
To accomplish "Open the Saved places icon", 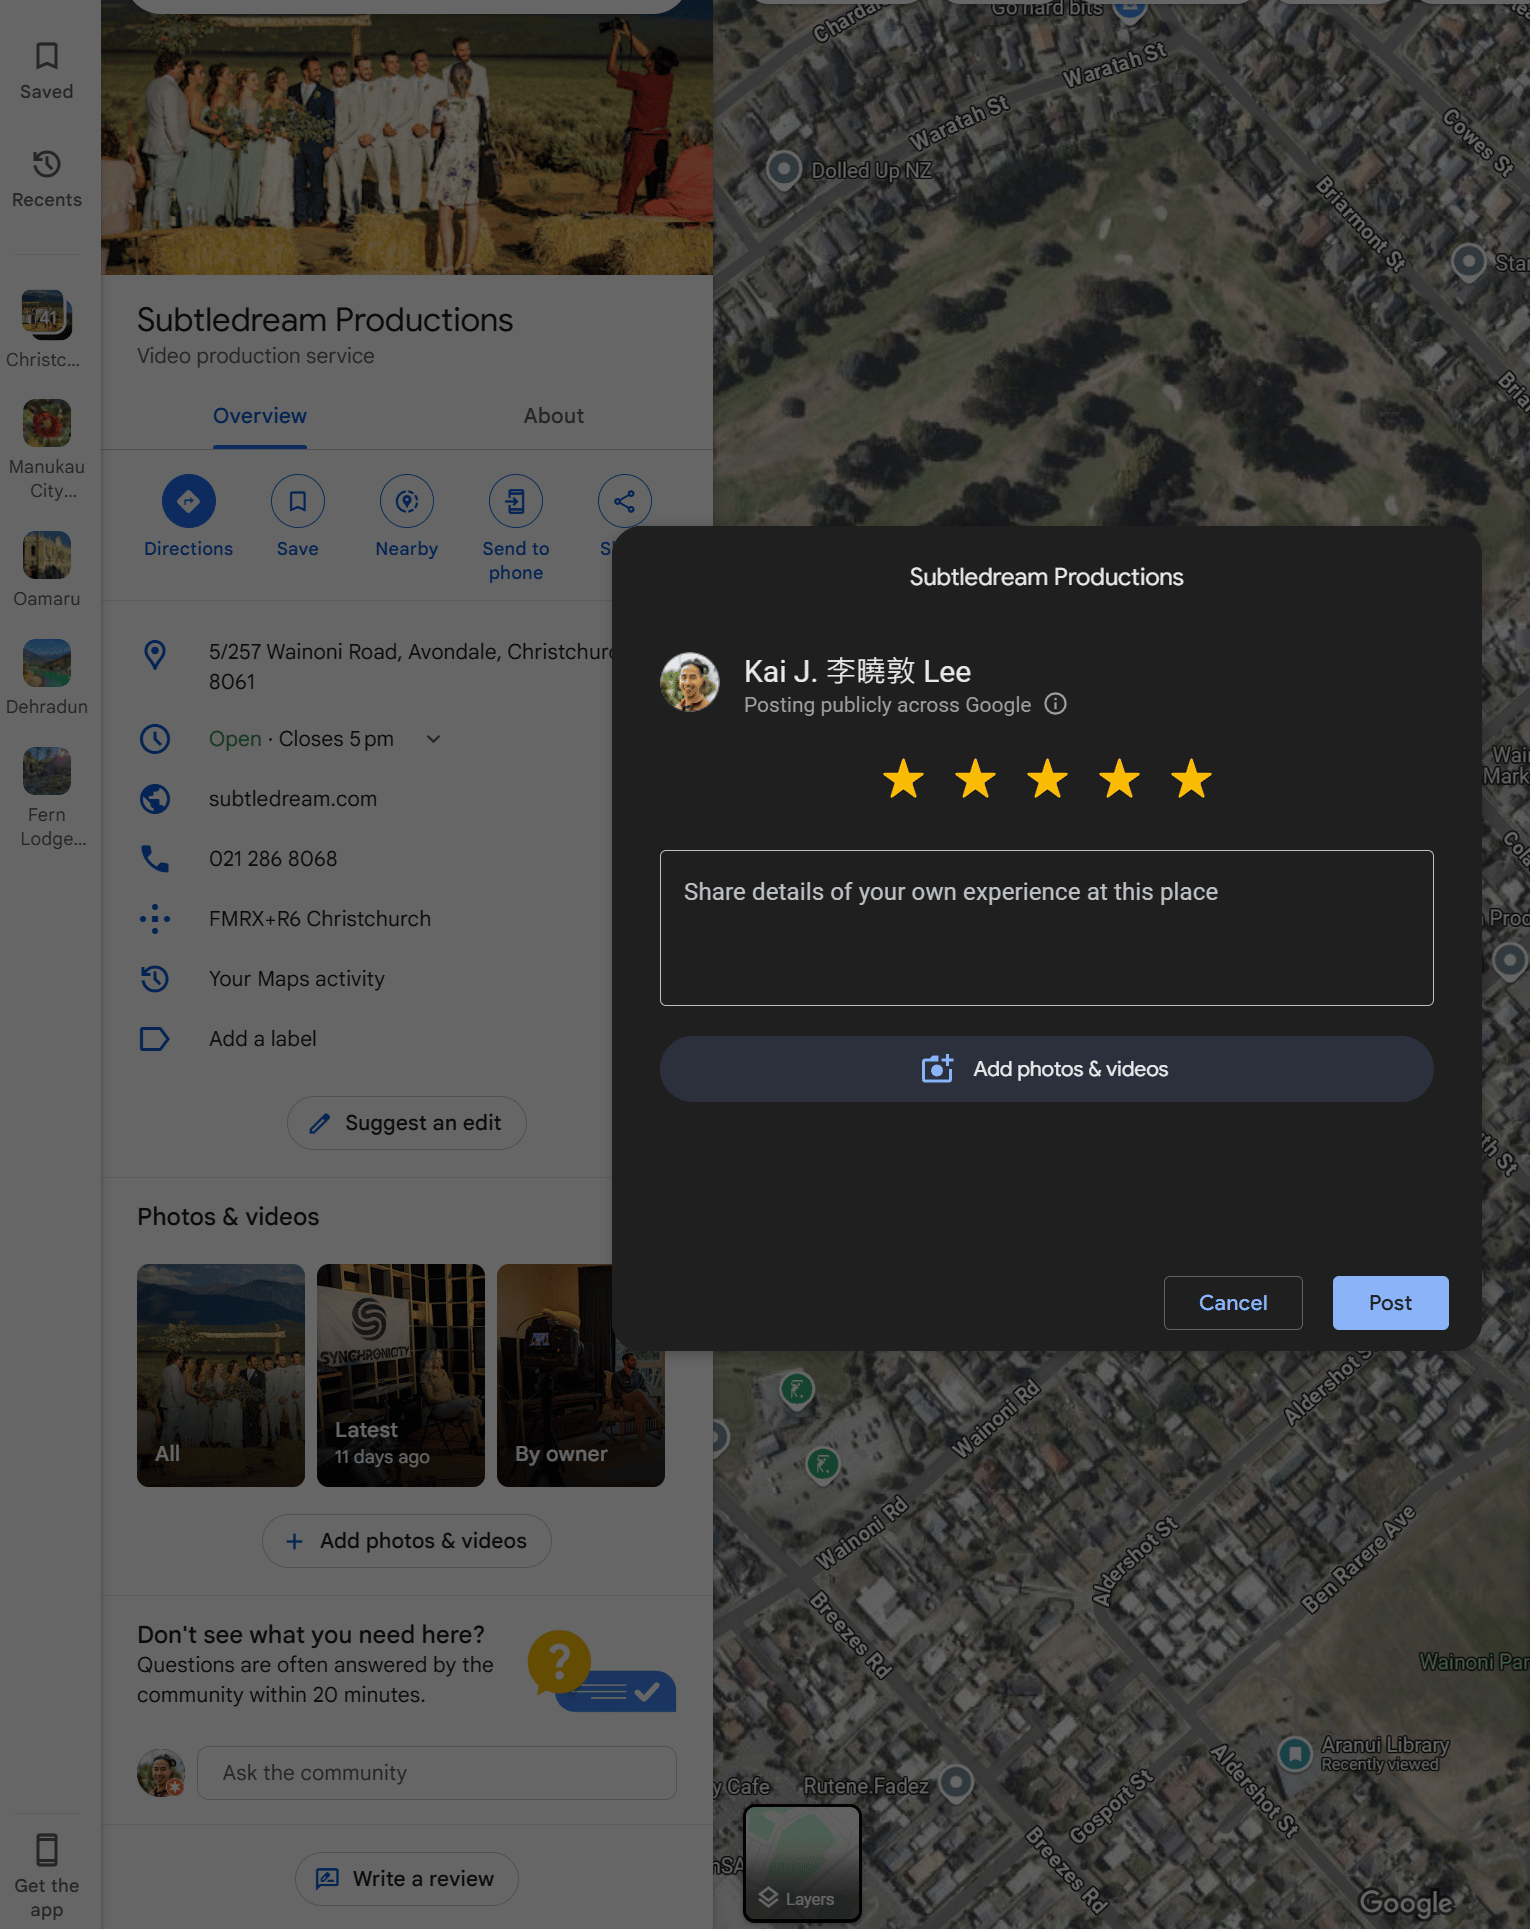I will click(x=46, y=57).
